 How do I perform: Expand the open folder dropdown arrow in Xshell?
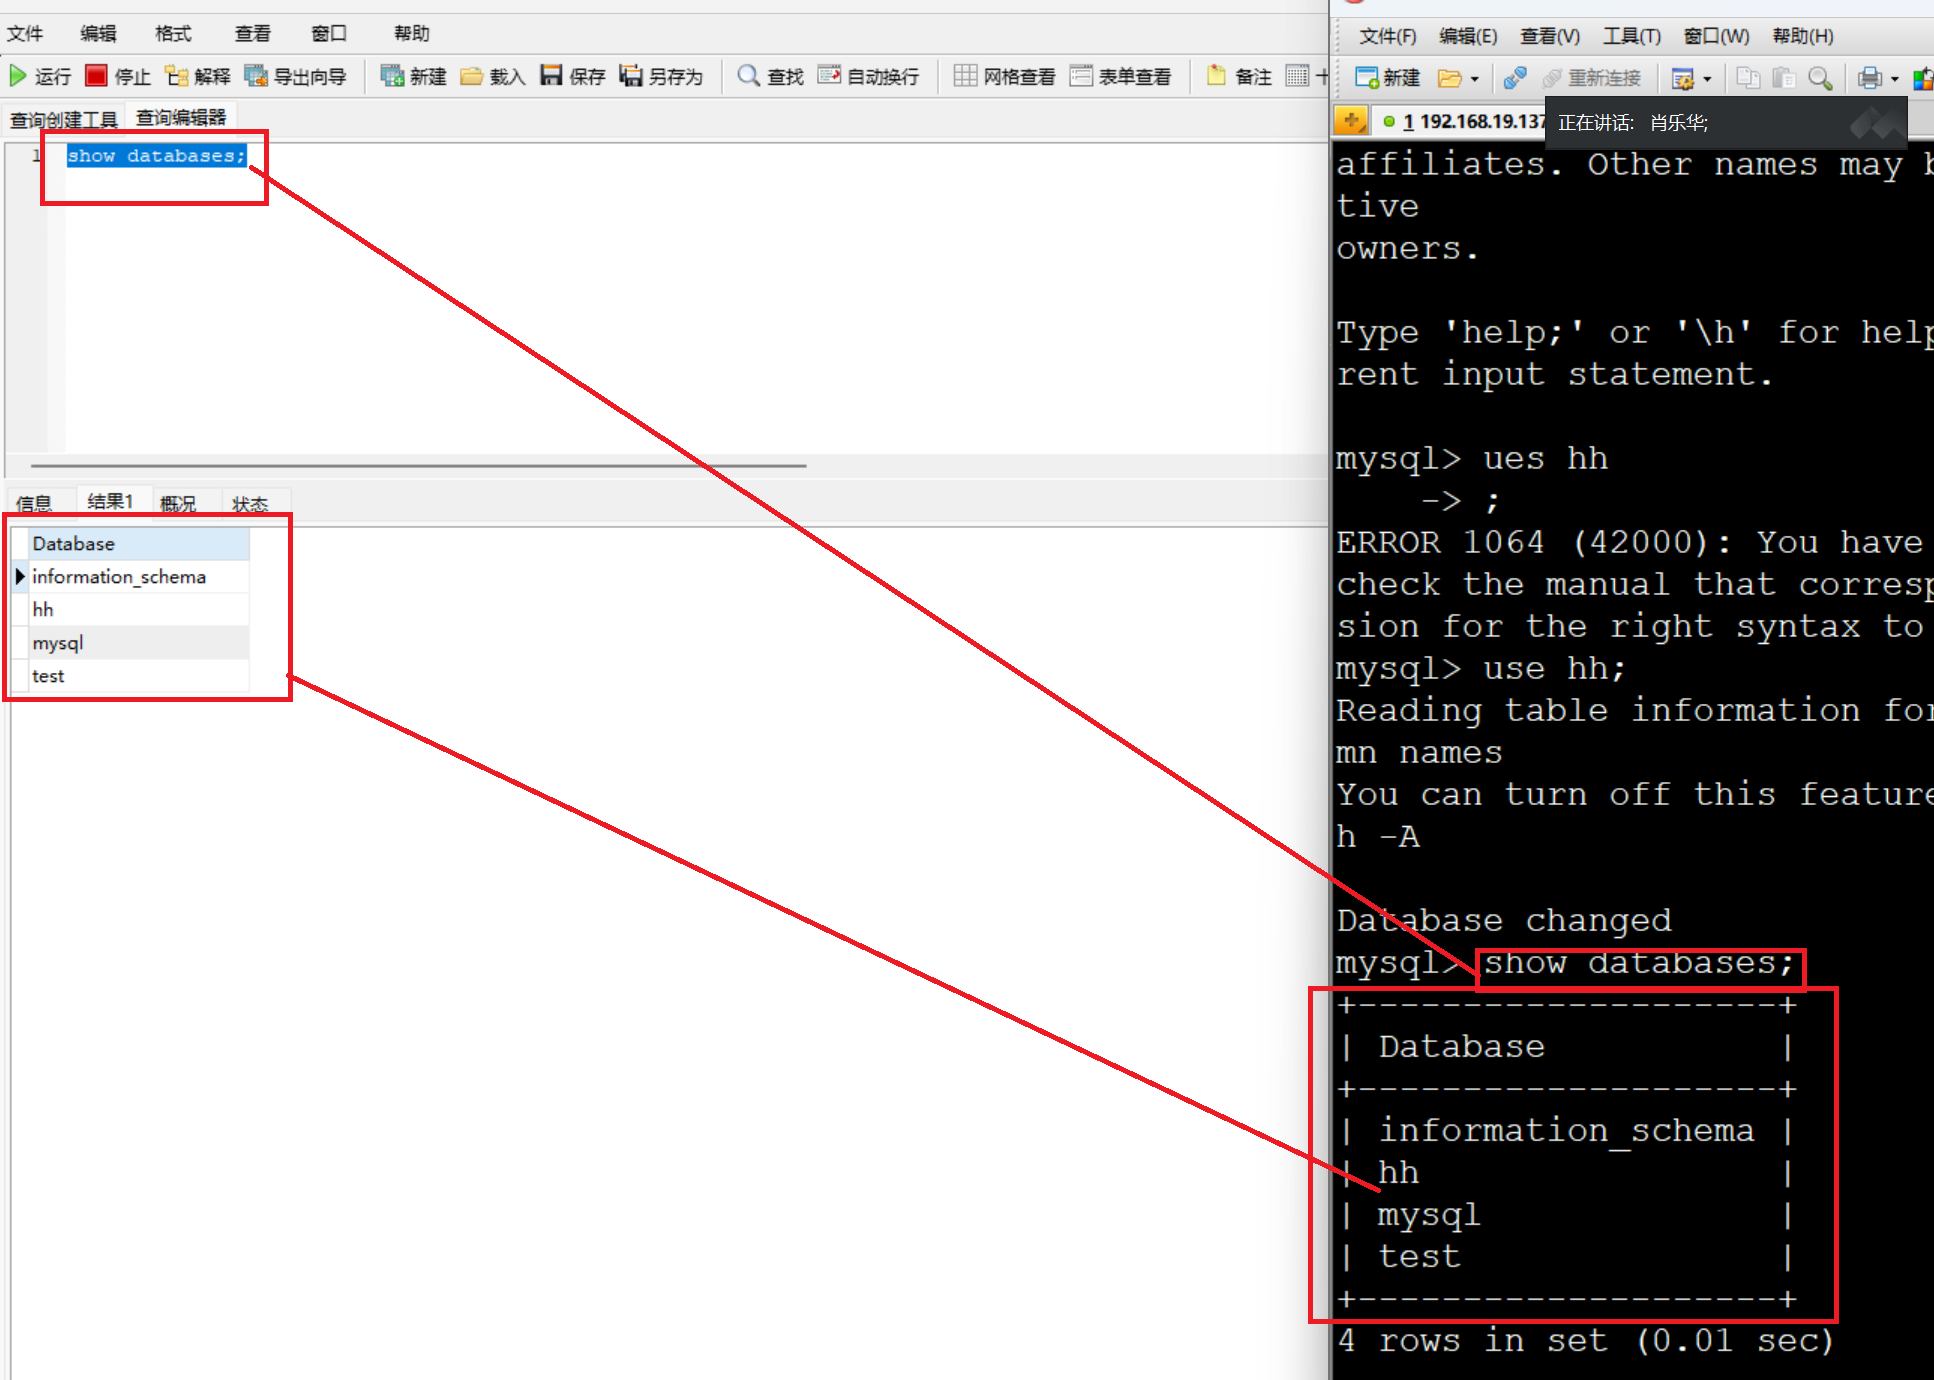(1475, 79)
